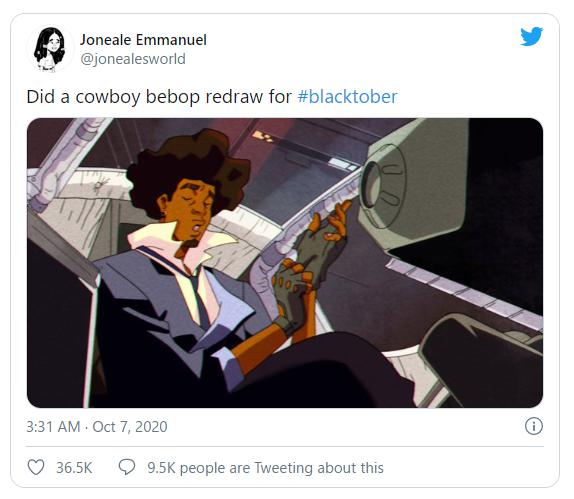
Task: Like the tweet with the heart icon
Action: 36,468
